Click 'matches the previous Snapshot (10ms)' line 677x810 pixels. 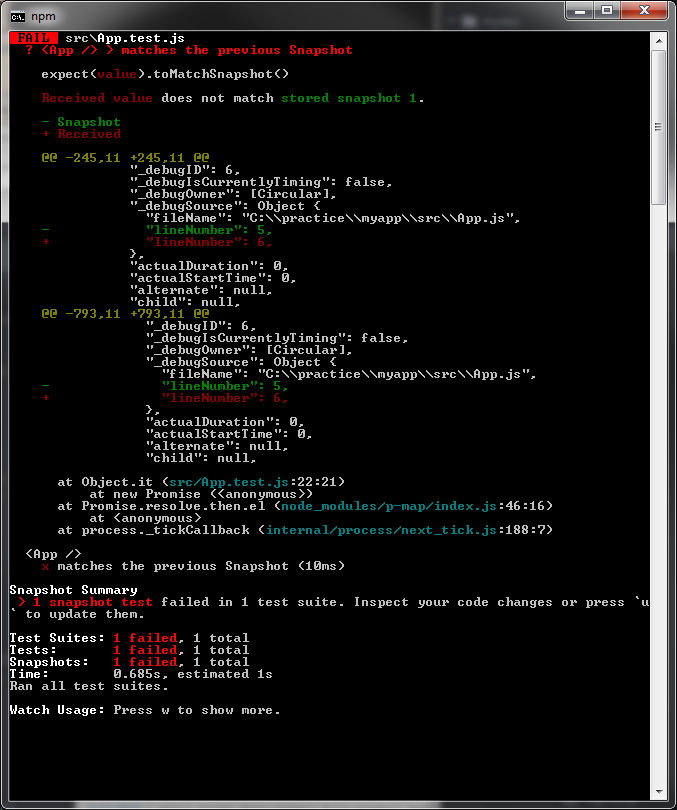(193, 566)
